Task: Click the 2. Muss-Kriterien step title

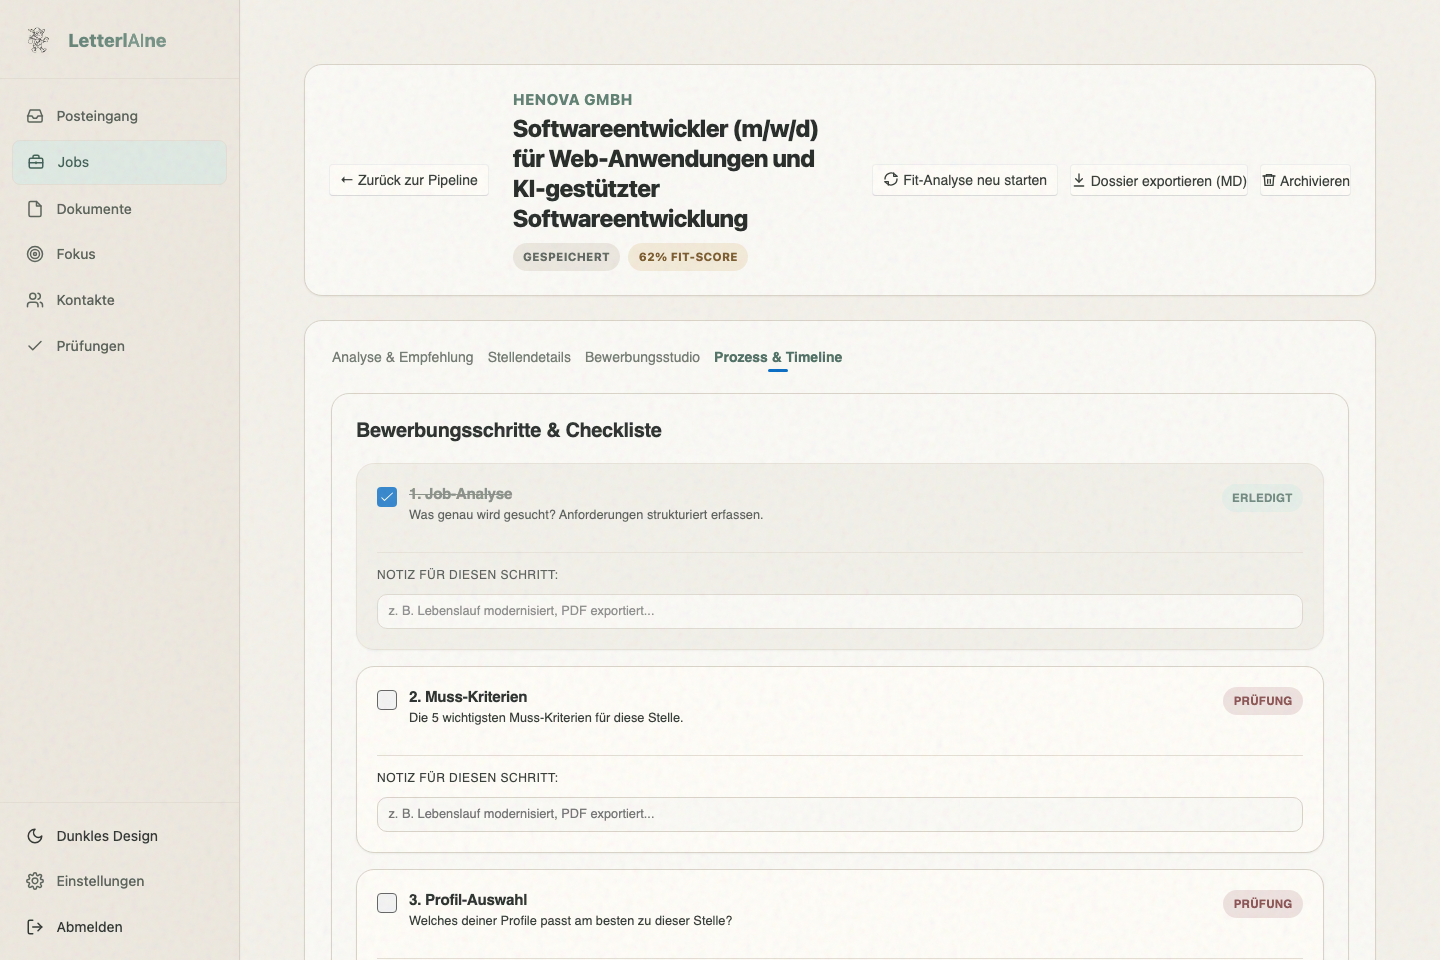Action: tap(468, 697)
